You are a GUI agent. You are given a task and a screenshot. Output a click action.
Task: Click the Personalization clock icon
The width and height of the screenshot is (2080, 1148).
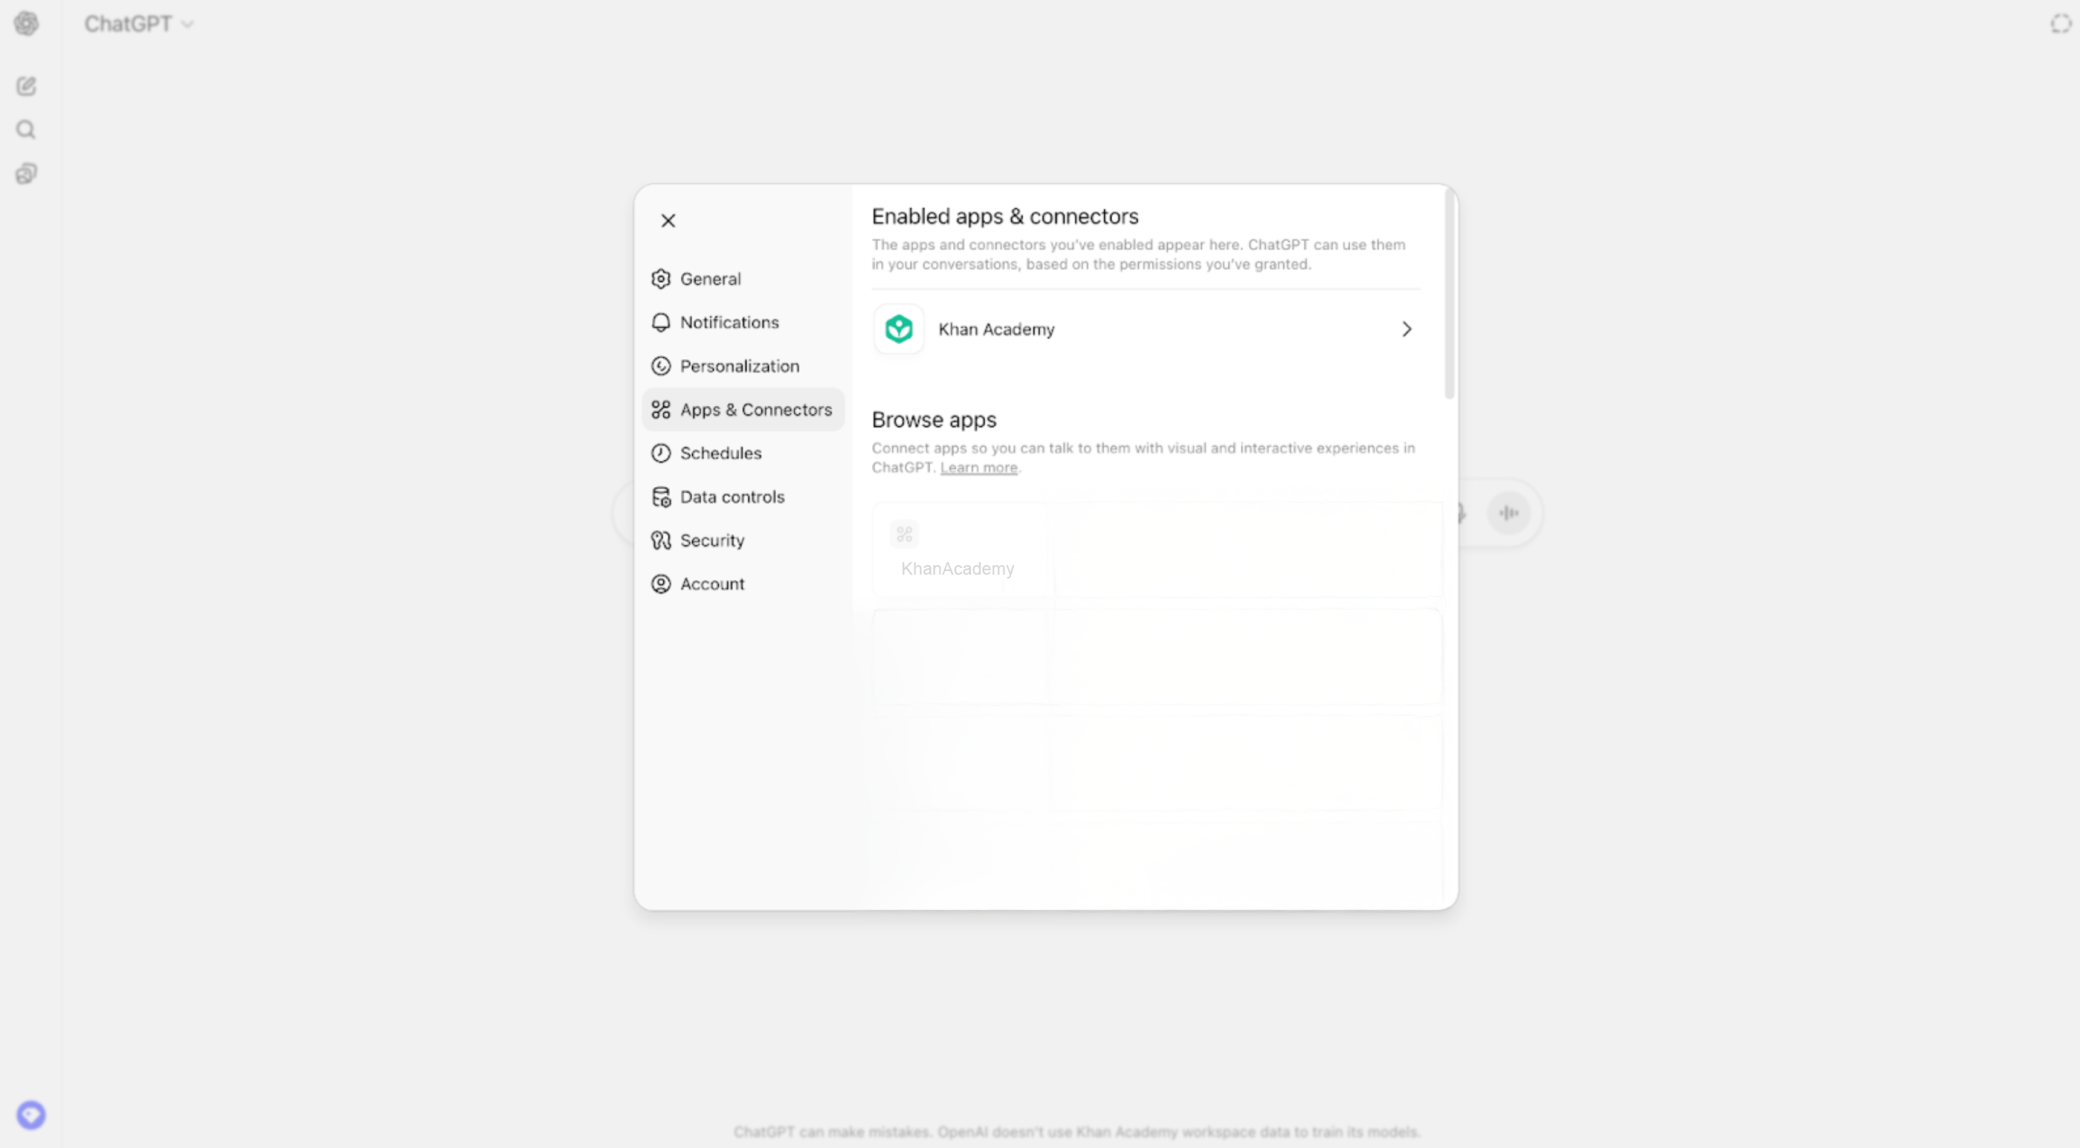661,366
